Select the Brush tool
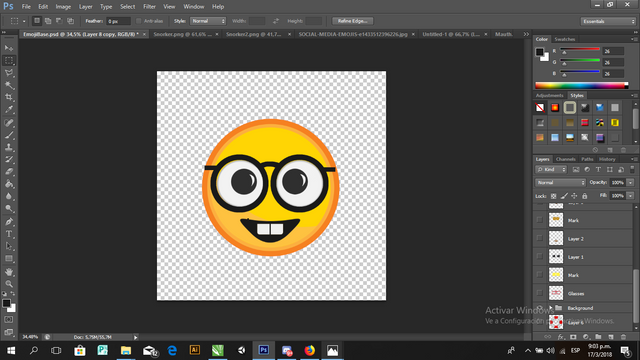Viewport: 640px width, 360px height. 9,135
